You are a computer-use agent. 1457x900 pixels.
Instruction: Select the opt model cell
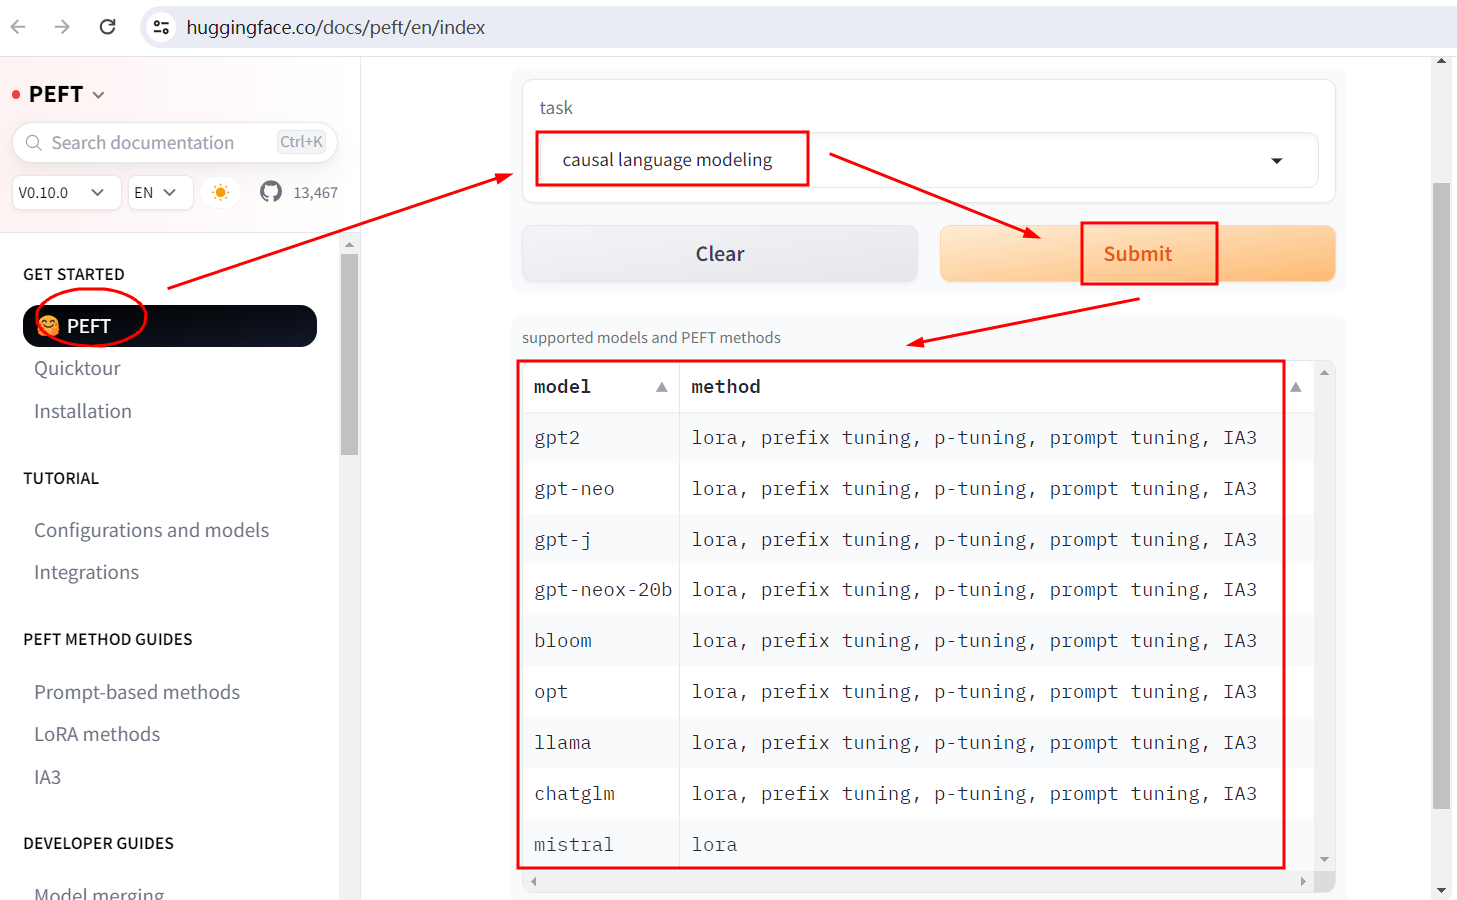pyautogui.click(x=601, y=692)
